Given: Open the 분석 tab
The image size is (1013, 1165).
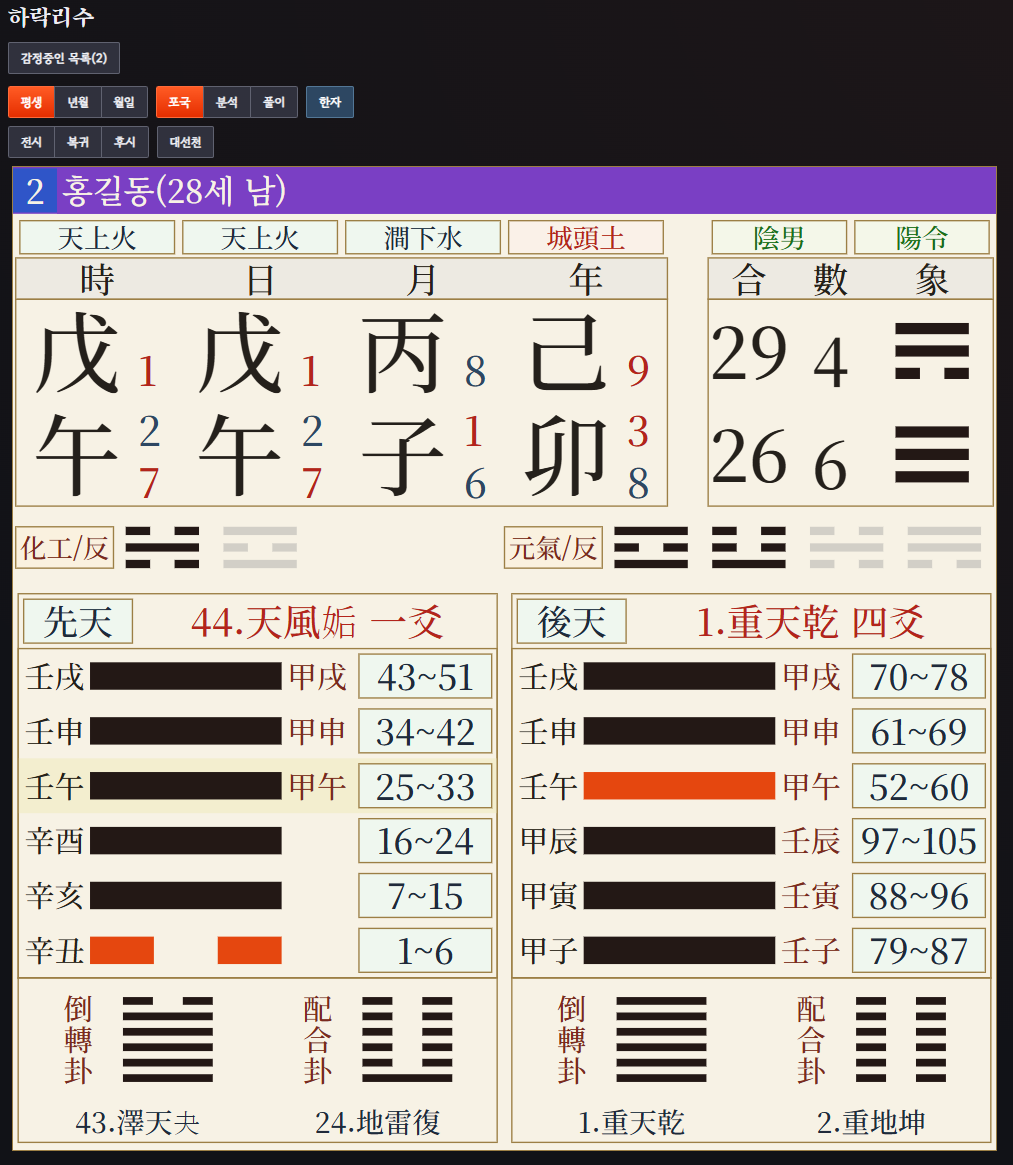Looking at the screenshot, I should pos(227,102).
